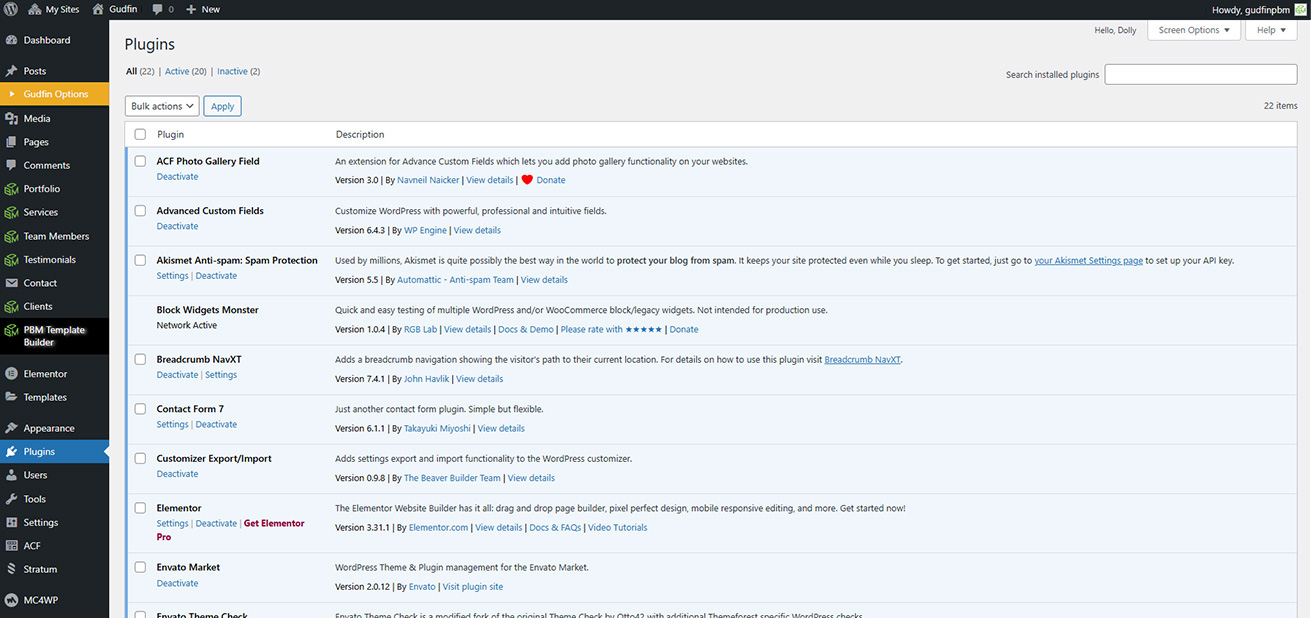
Task: Click the Dashboard gauge icon in sidebar
Action: coord(12,40)
